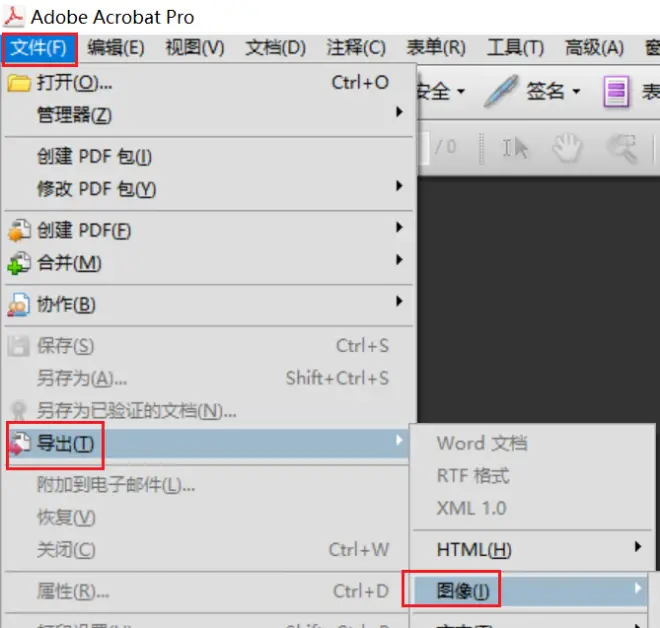
Task: Expand the 创建 PDF(F) submenu arrow
Action: point(399,227)
